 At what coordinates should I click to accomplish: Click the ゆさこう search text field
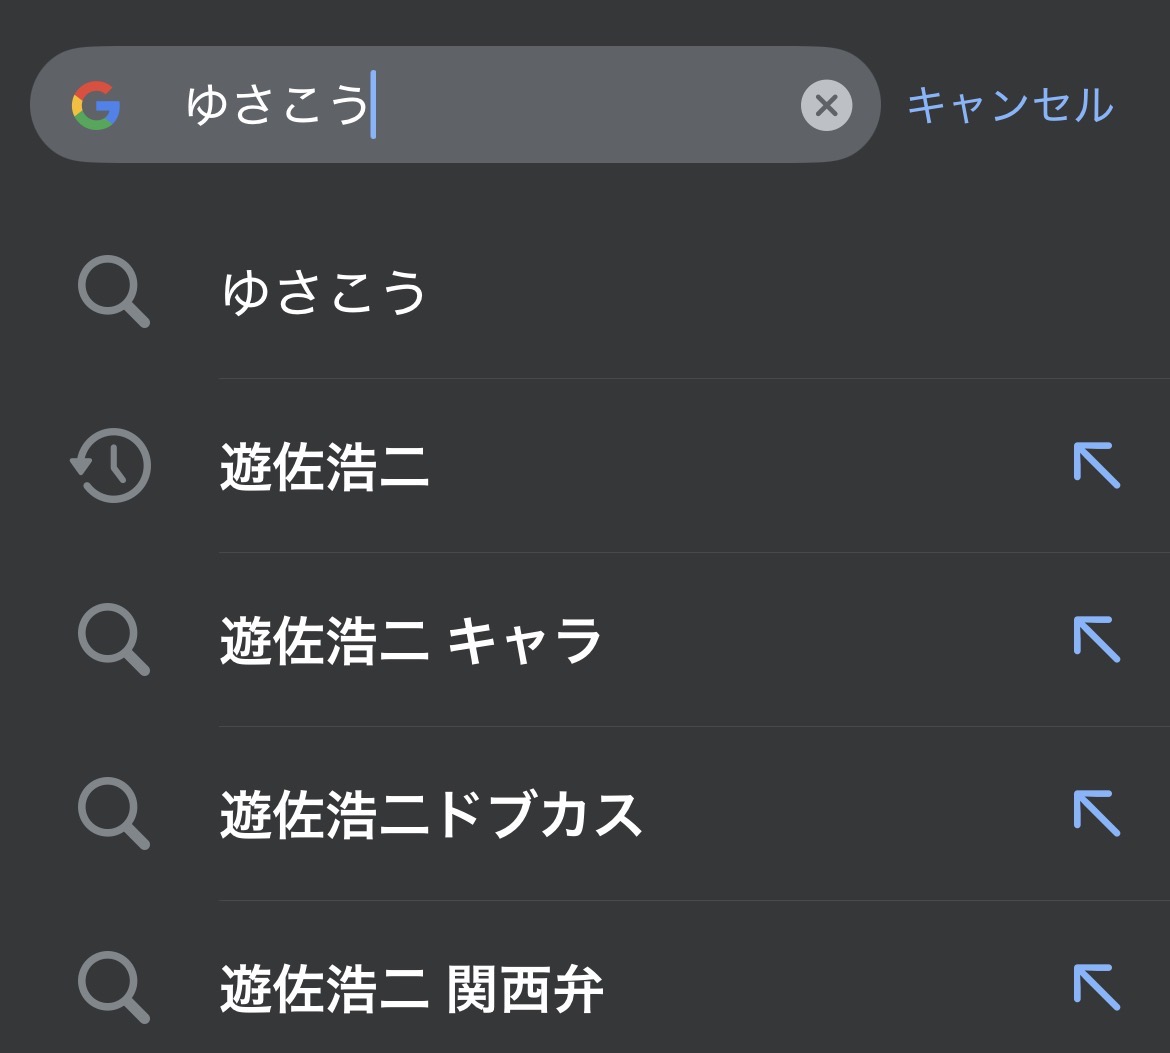coord(278,105)
